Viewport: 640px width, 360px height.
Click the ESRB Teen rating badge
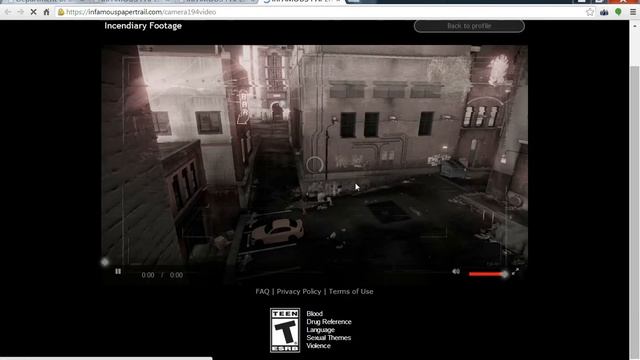(285, 330)
